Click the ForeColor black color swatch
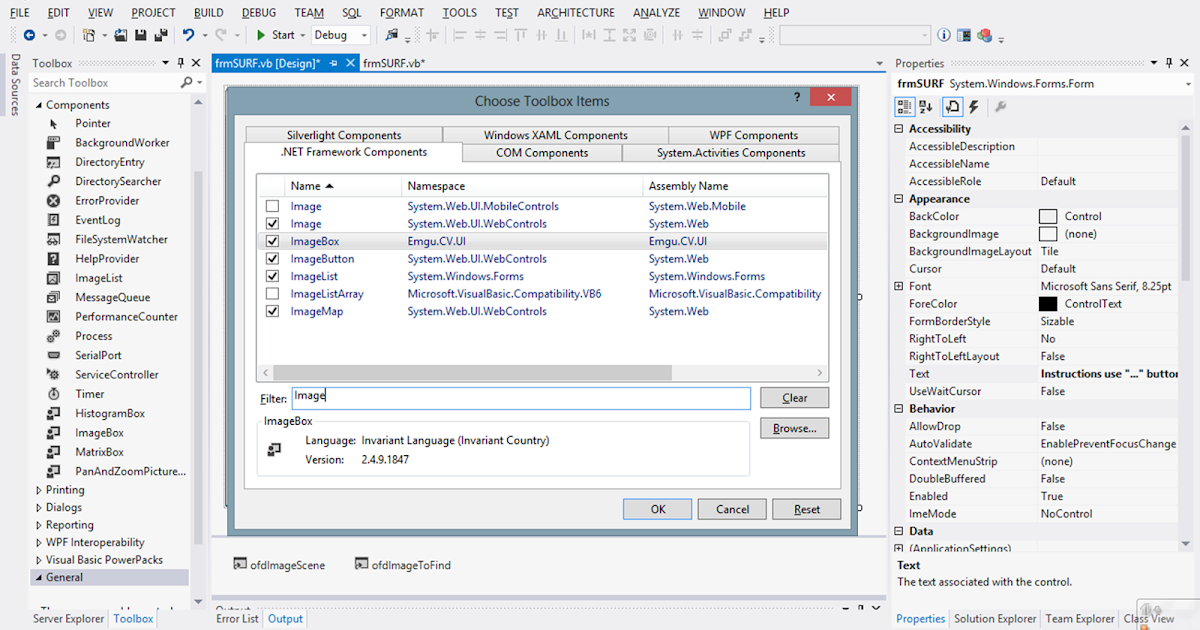 1048,304
